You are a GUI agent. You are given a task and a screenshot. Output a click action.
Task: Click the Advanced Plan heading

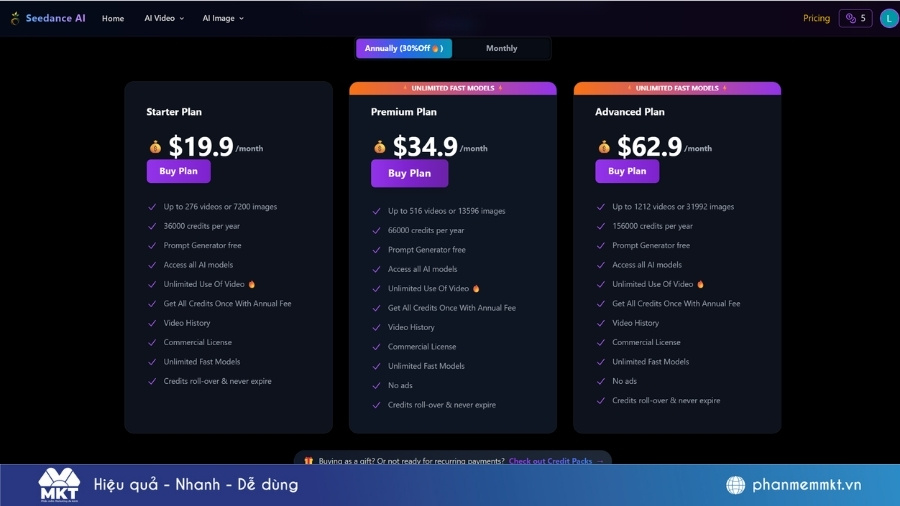[x=630, y=112]
